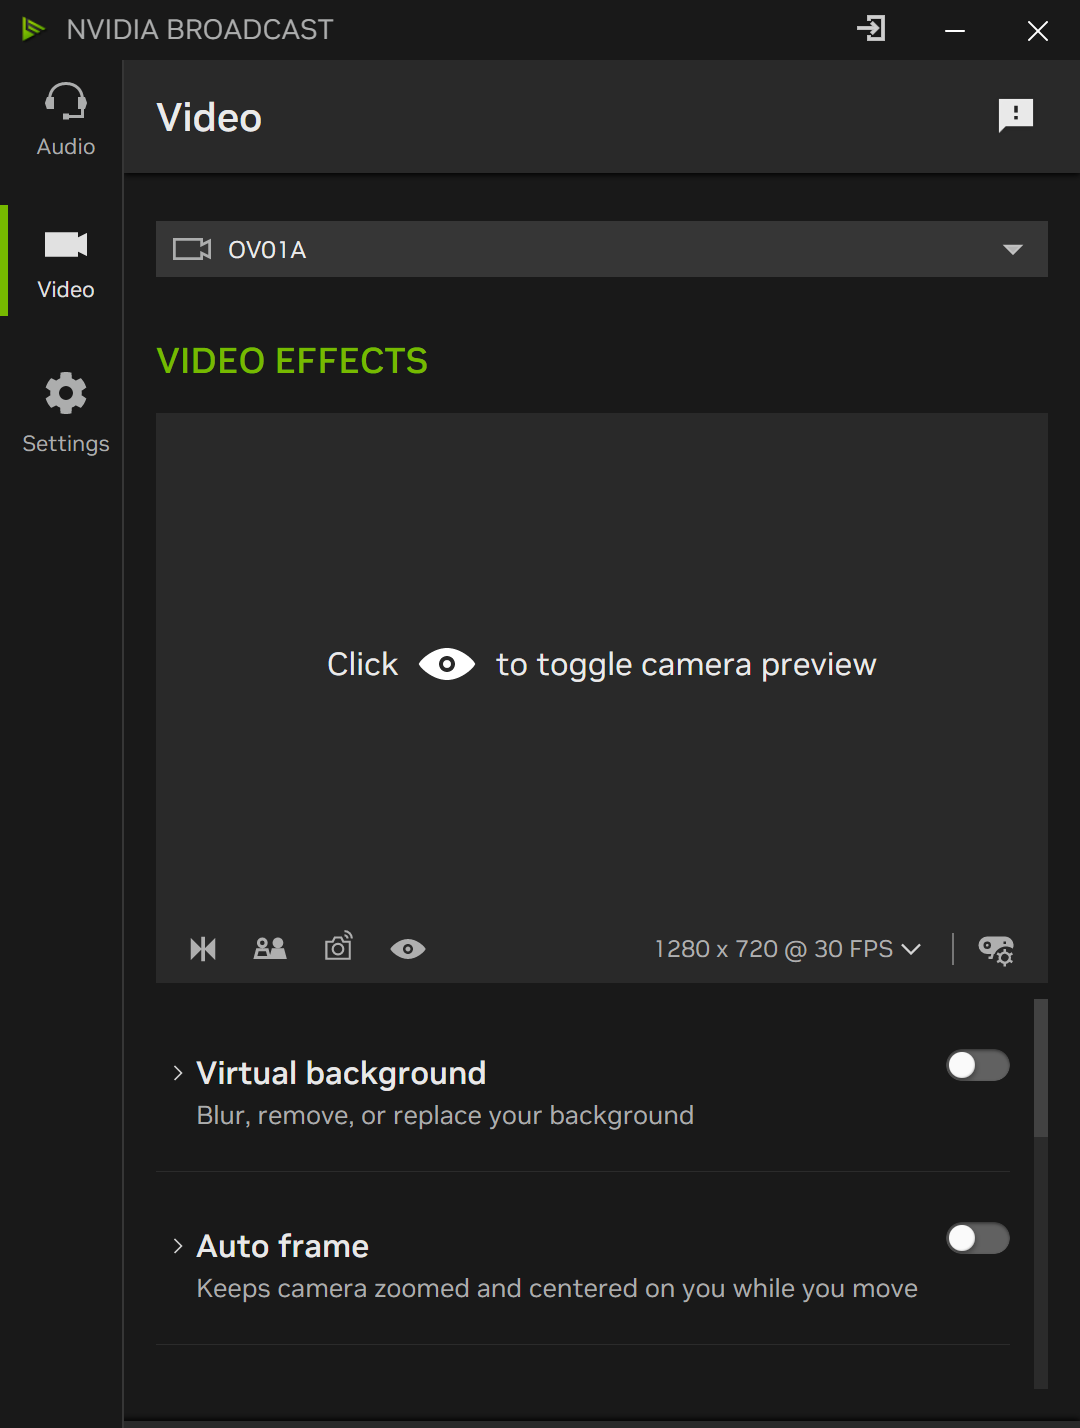This screenshot has height=1428, width=1080.
Task: Open the Settings tab
Action: (66, 413)
